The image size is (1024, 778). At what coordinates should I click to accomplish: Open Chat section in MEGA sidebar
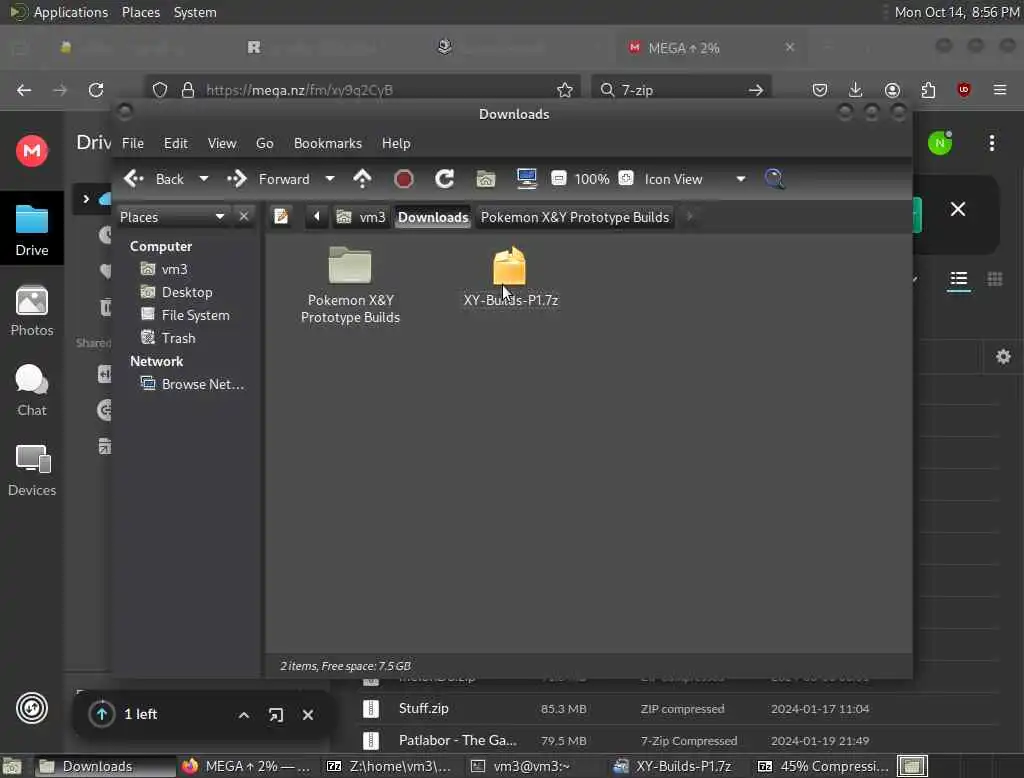pyautogui.click(x=31, y=391)
